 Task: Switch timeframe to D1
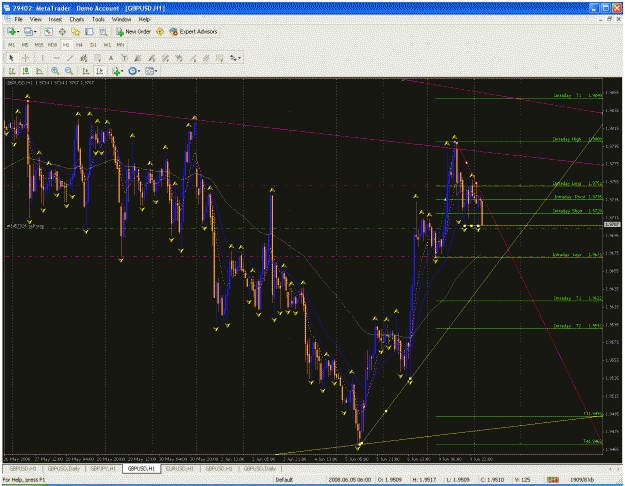click(x=93, y=45)
